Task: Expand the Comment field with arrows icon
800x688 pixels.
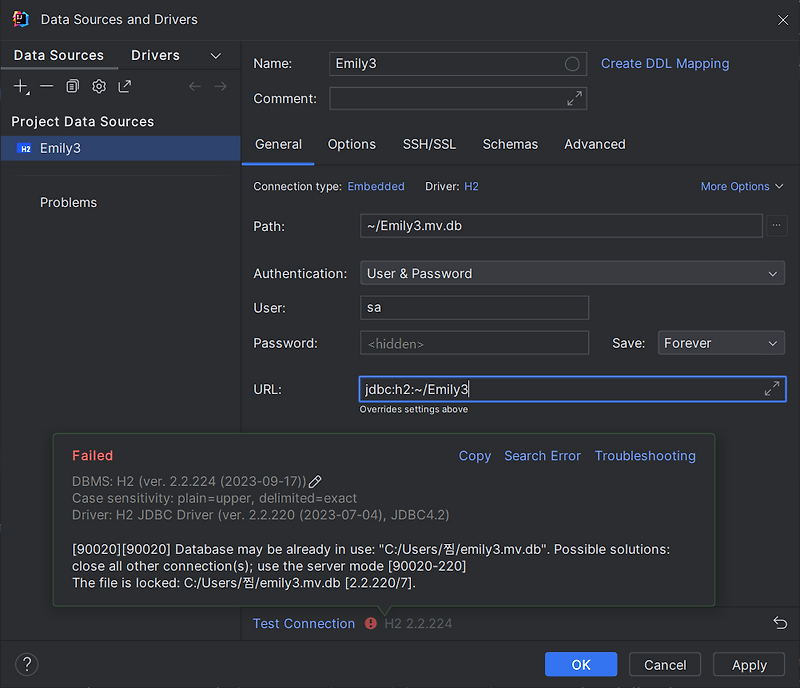Action: (574, 99)
